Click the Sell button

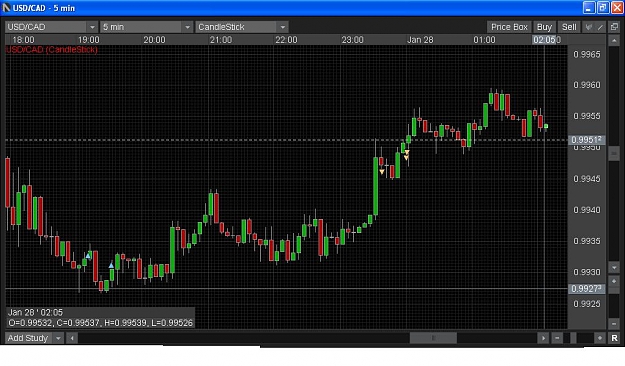click(x=569, y=27)
